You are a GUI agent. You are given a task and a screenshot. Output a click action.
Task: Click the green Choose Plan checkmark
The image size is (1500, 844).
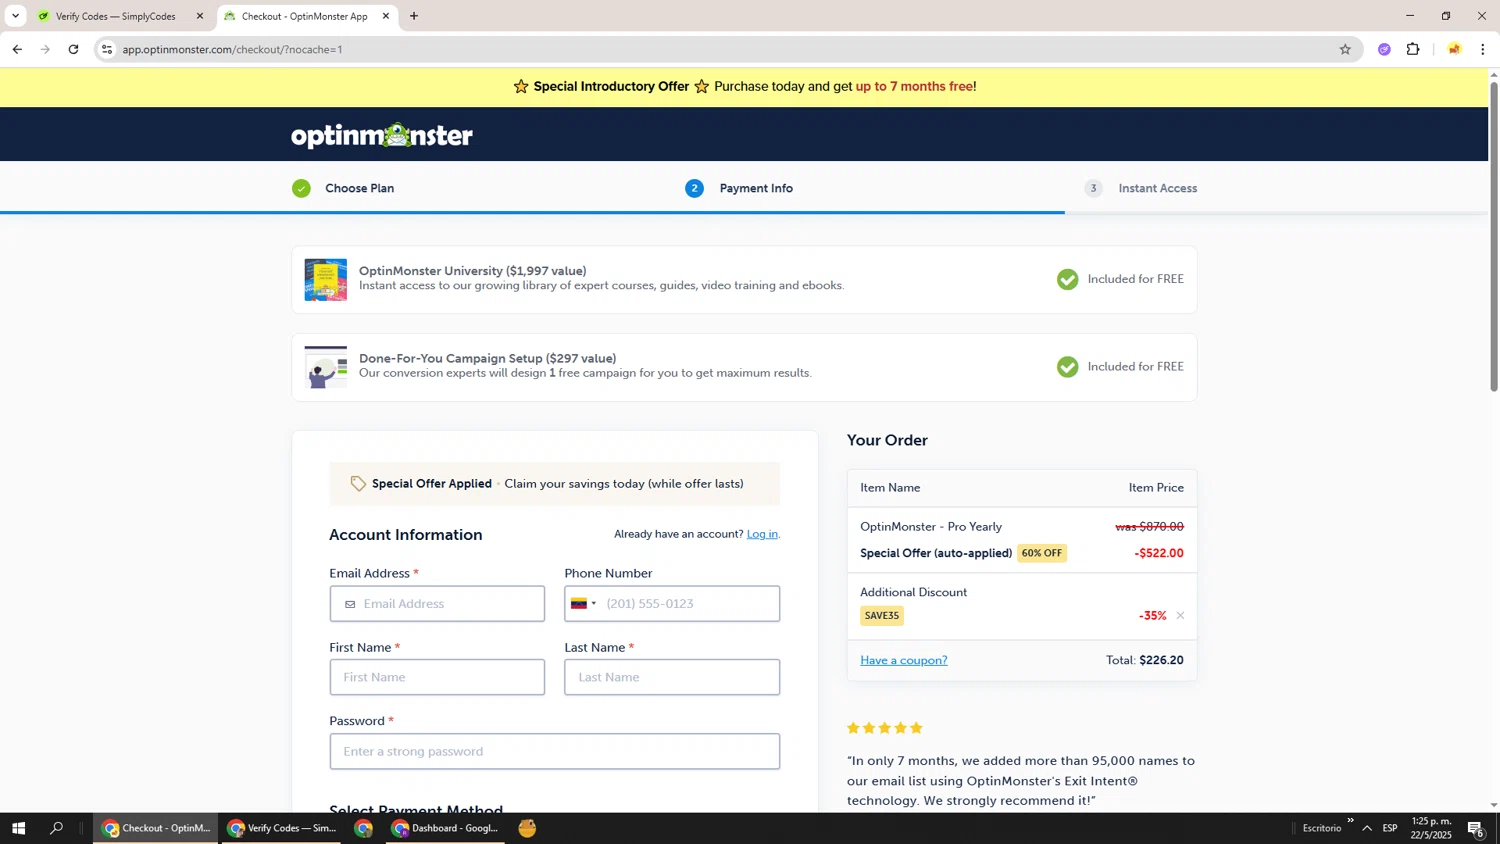(301, 188)
